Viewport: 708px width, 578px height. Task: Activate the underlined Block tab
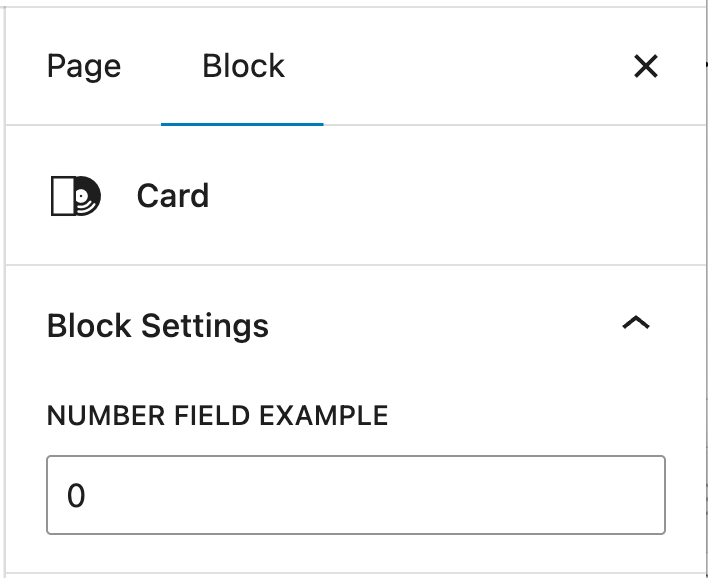(x=243, y=67)
